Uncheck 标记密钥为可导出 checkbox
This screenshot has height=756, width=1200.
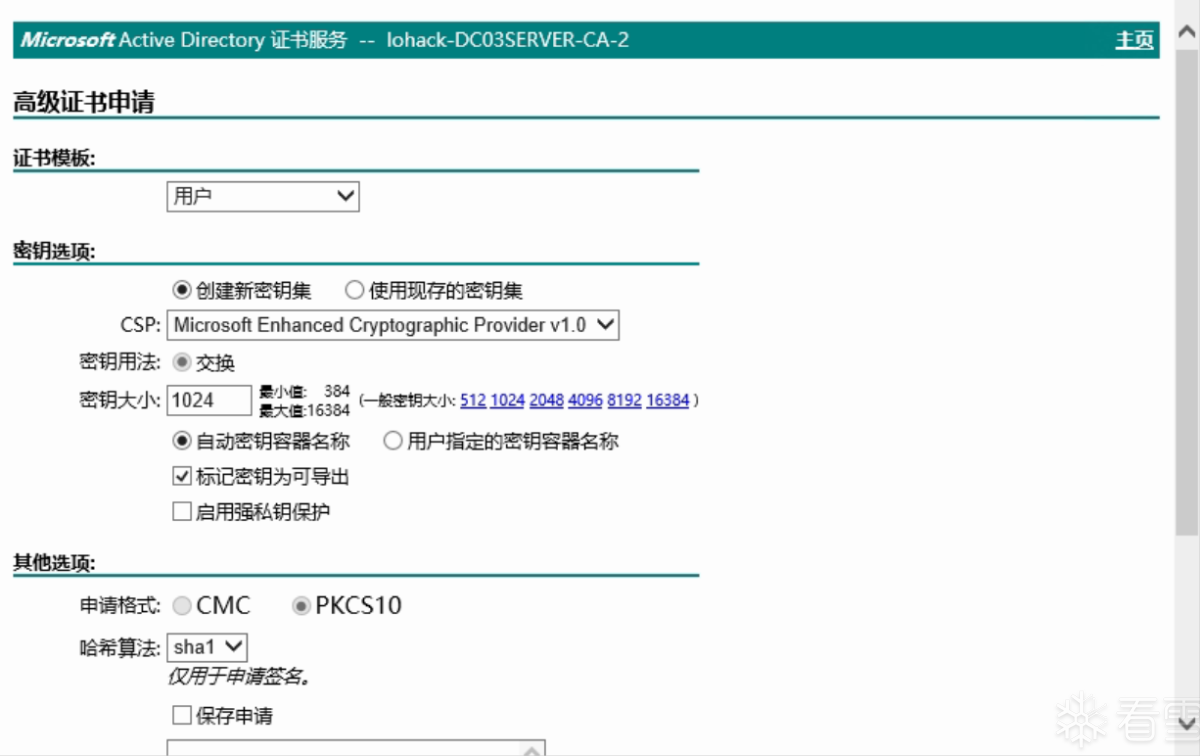[181, 476]
